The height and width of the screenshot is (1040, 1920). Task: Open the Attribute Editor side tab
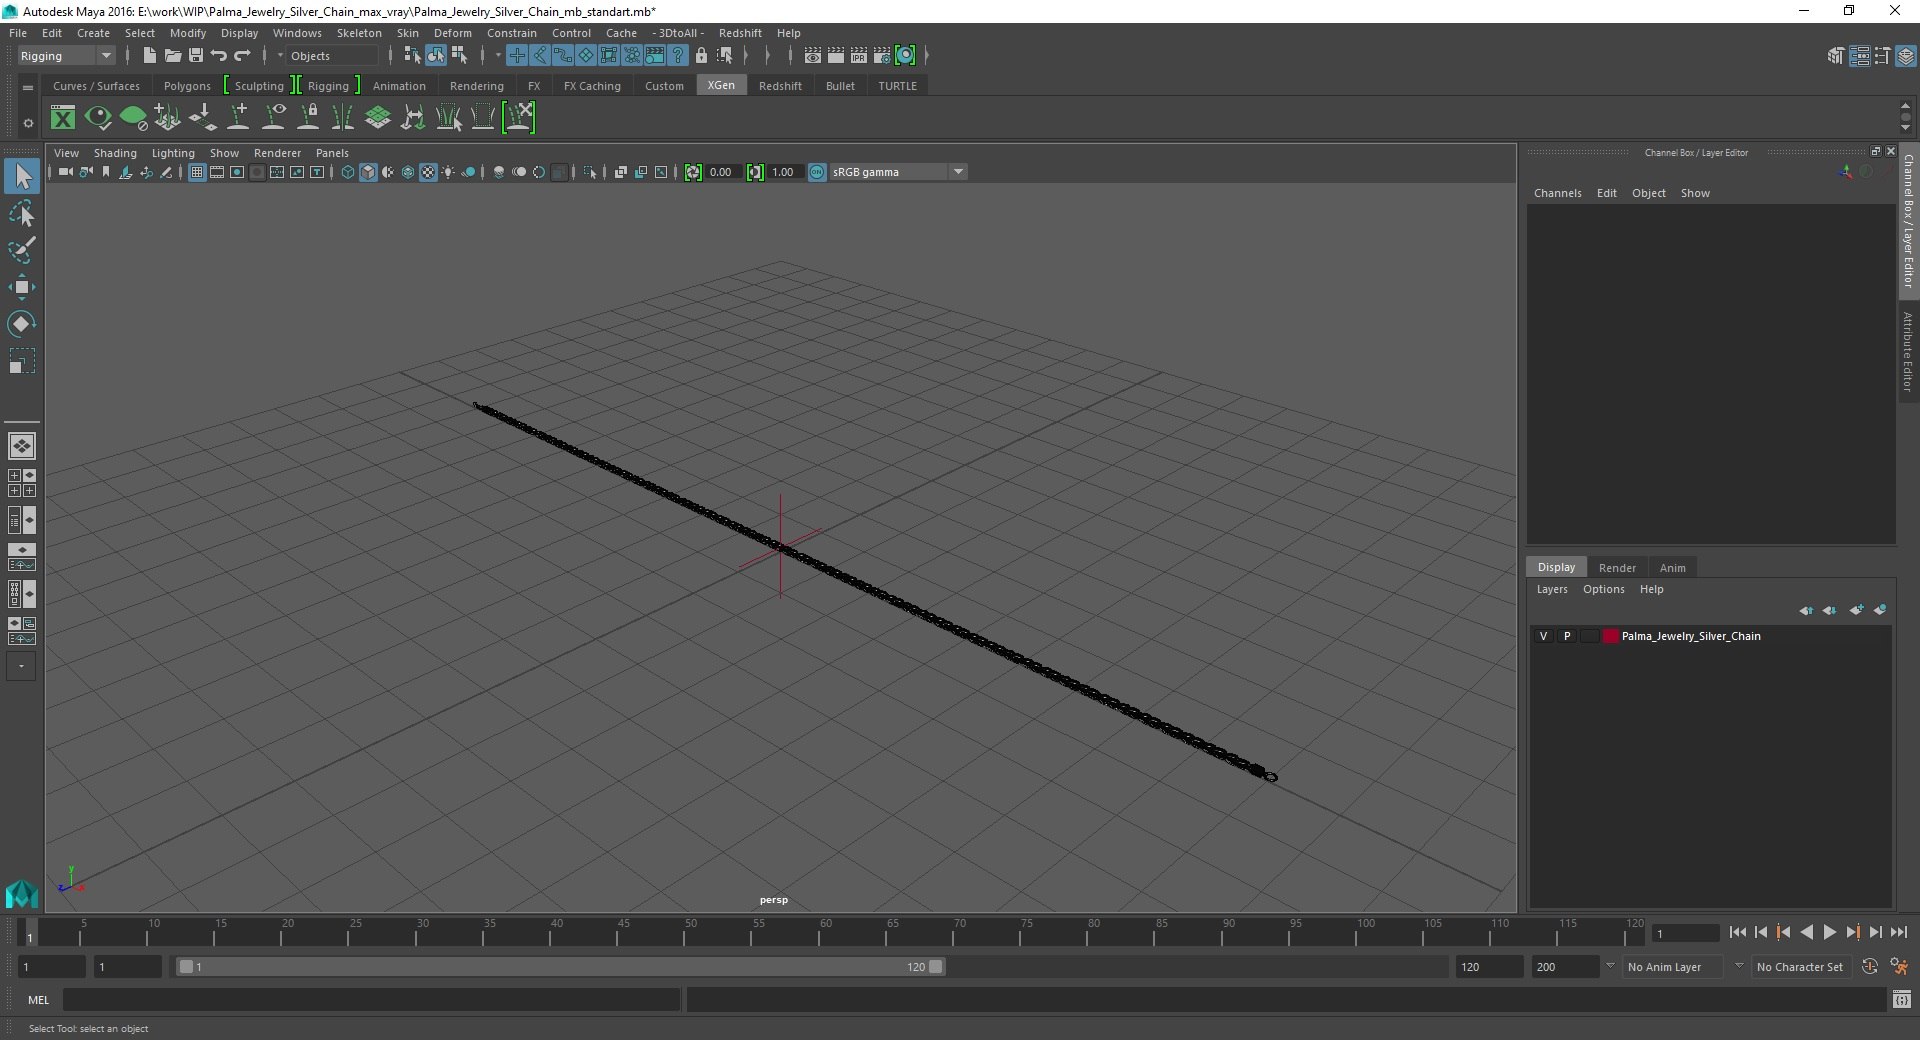pos(1908,352)
